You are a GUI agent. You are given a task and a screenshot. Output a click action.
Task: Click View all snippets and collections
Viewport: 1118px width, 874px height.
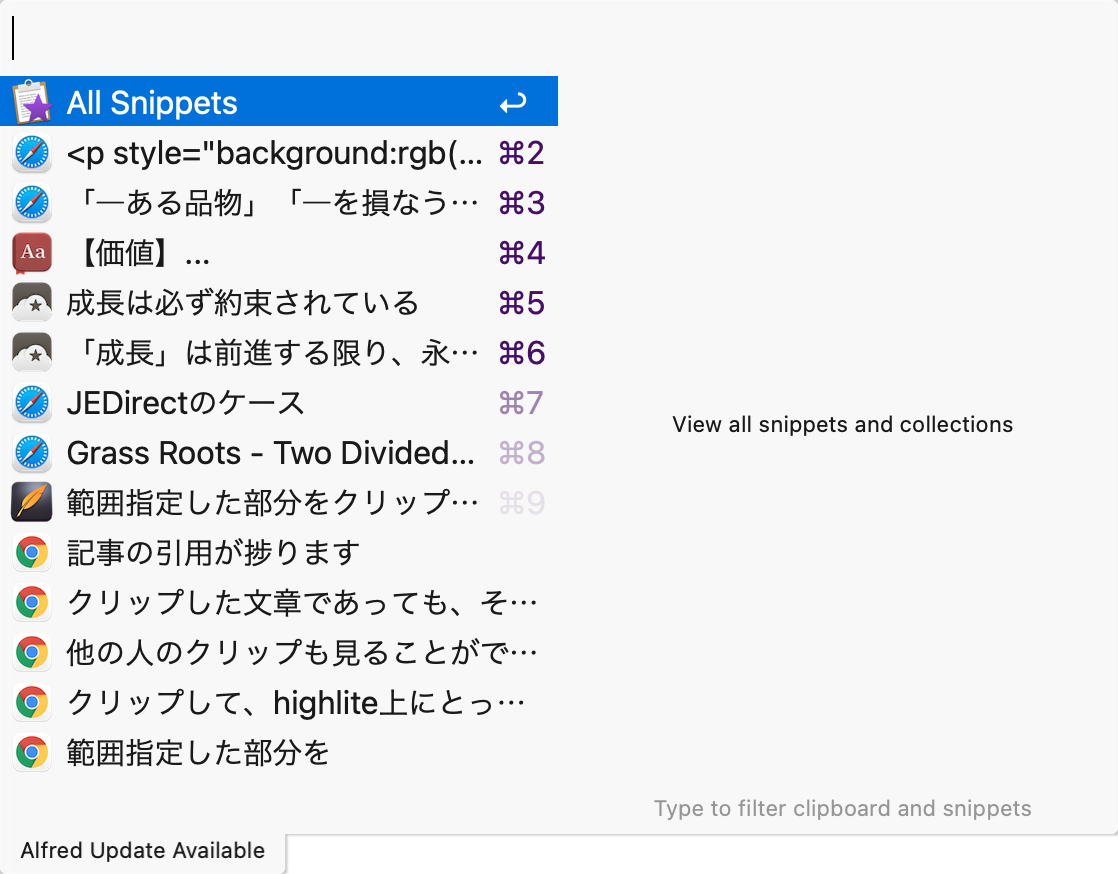pyautogui.click(x=842, y=424)
